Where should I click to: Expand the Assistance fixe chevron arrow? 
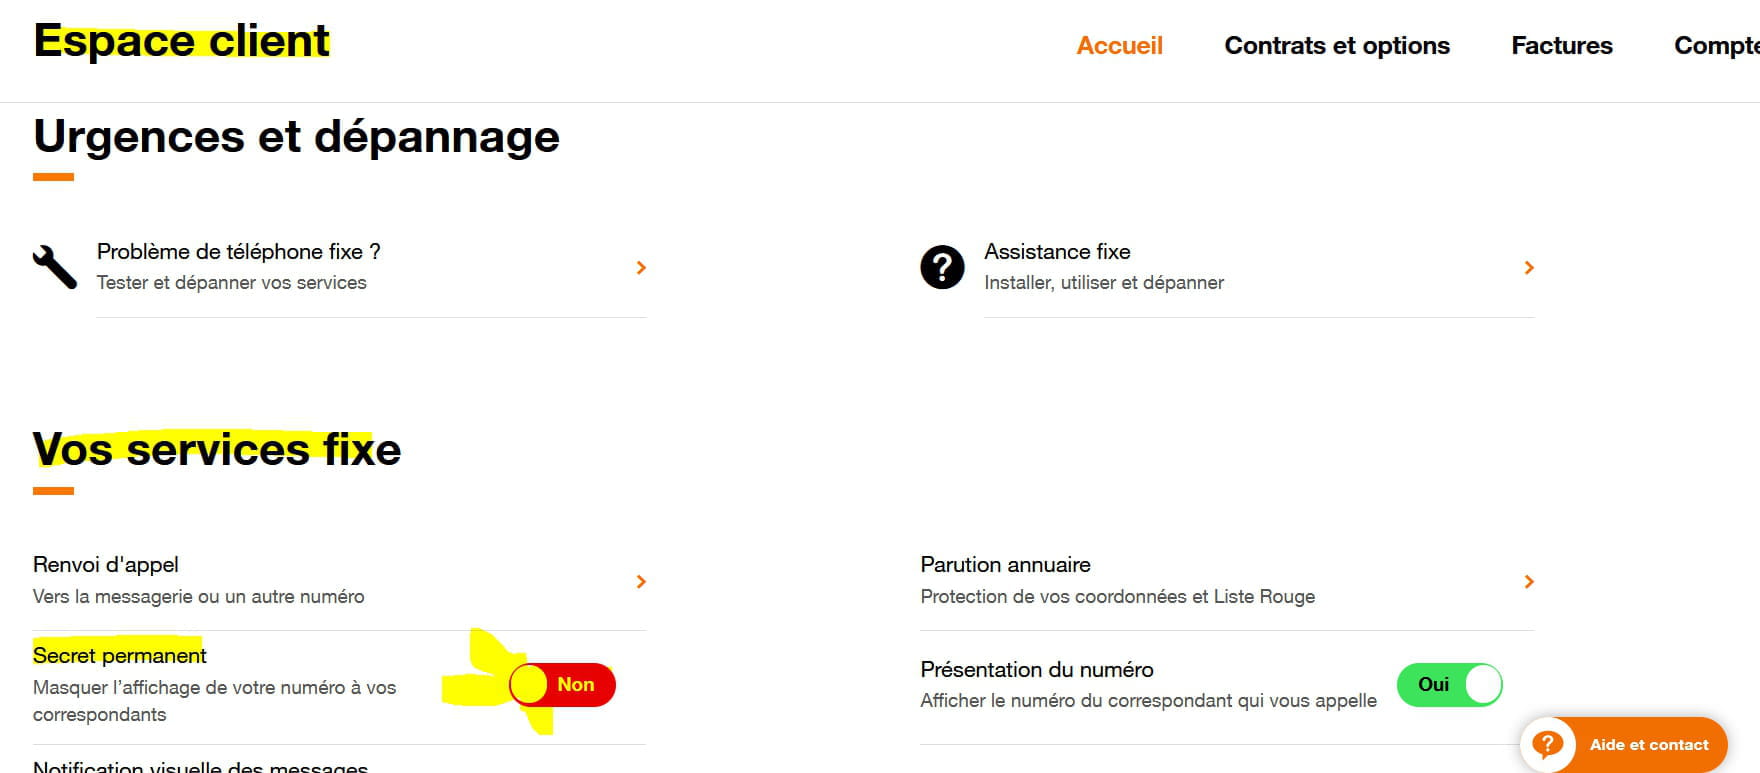(1529, 268)
